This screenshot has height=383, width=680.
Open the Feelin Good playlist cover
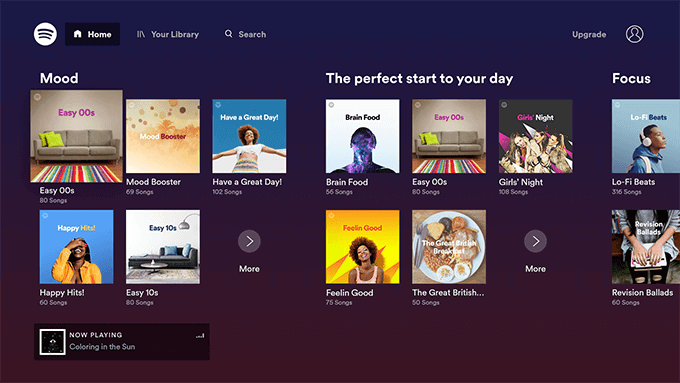point(363,247)
